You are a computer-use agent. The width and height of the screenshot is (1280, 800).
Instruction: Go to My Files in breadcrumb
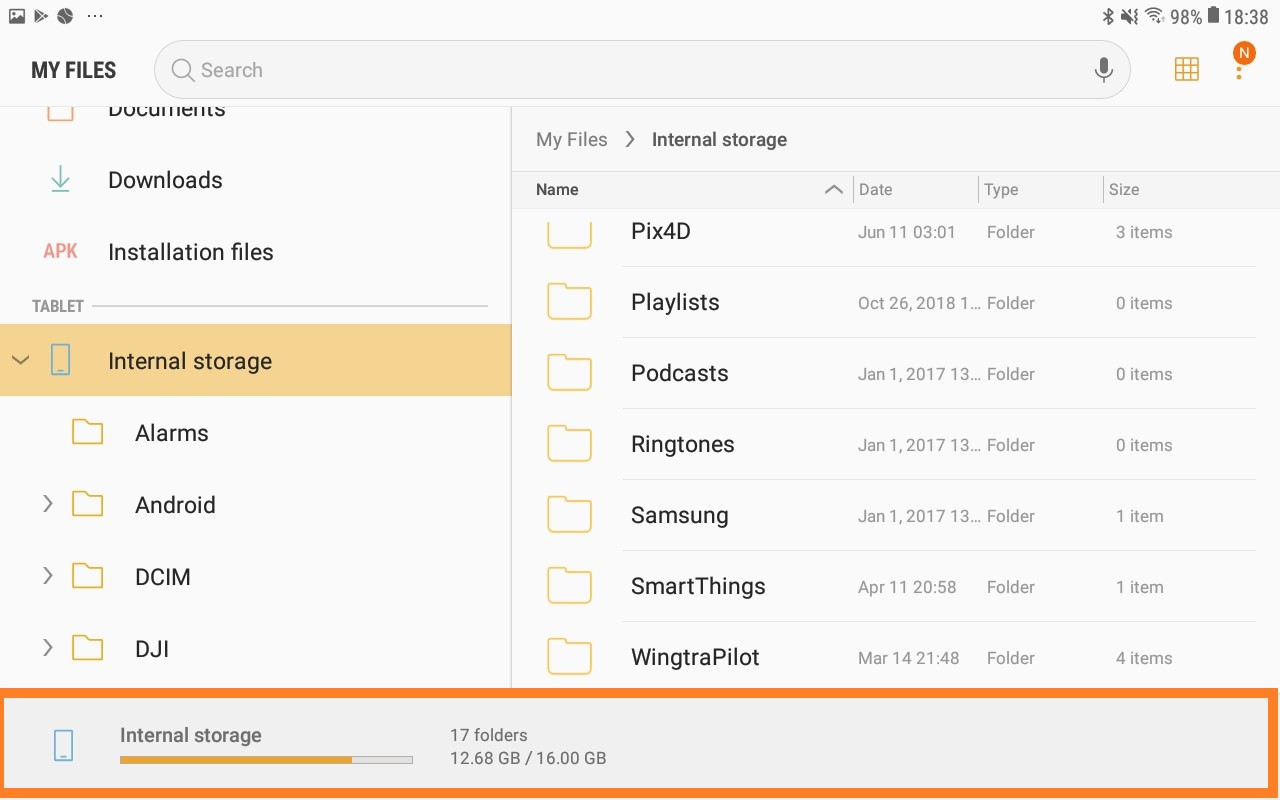tap(571, 140)
